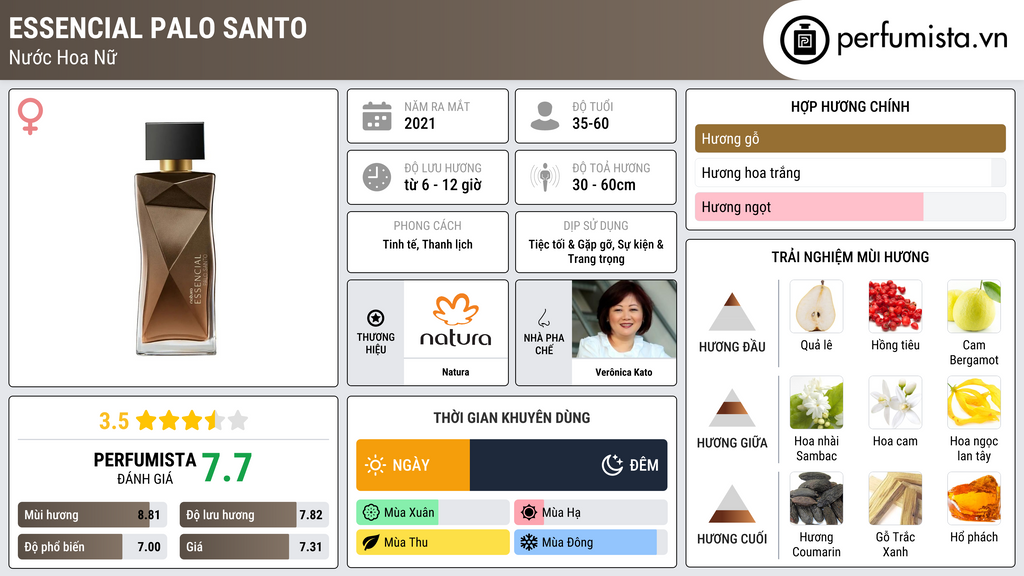Click the age range 35-60

(x=590, y=123)
